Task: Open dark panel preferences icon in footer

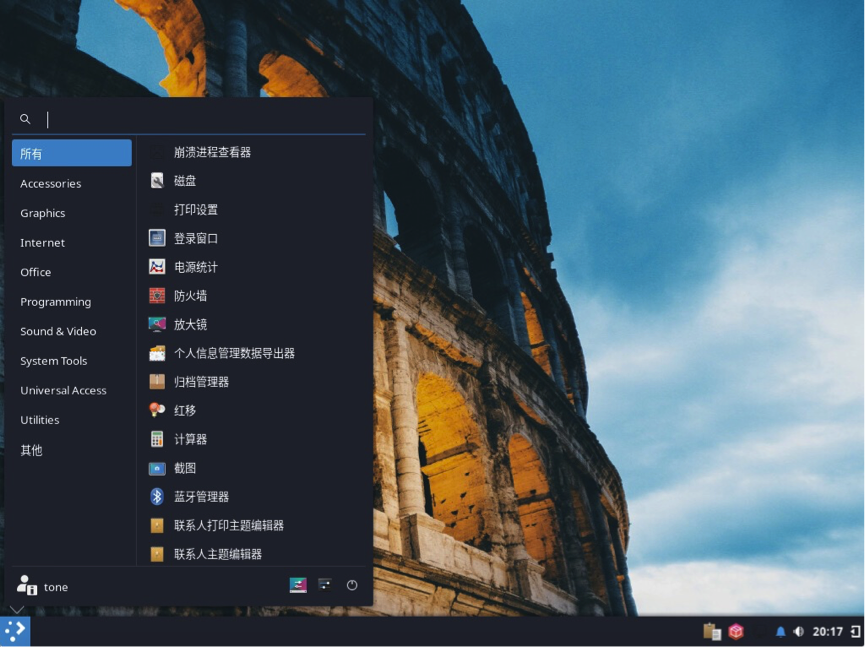Action: click(x=325, y=585)
